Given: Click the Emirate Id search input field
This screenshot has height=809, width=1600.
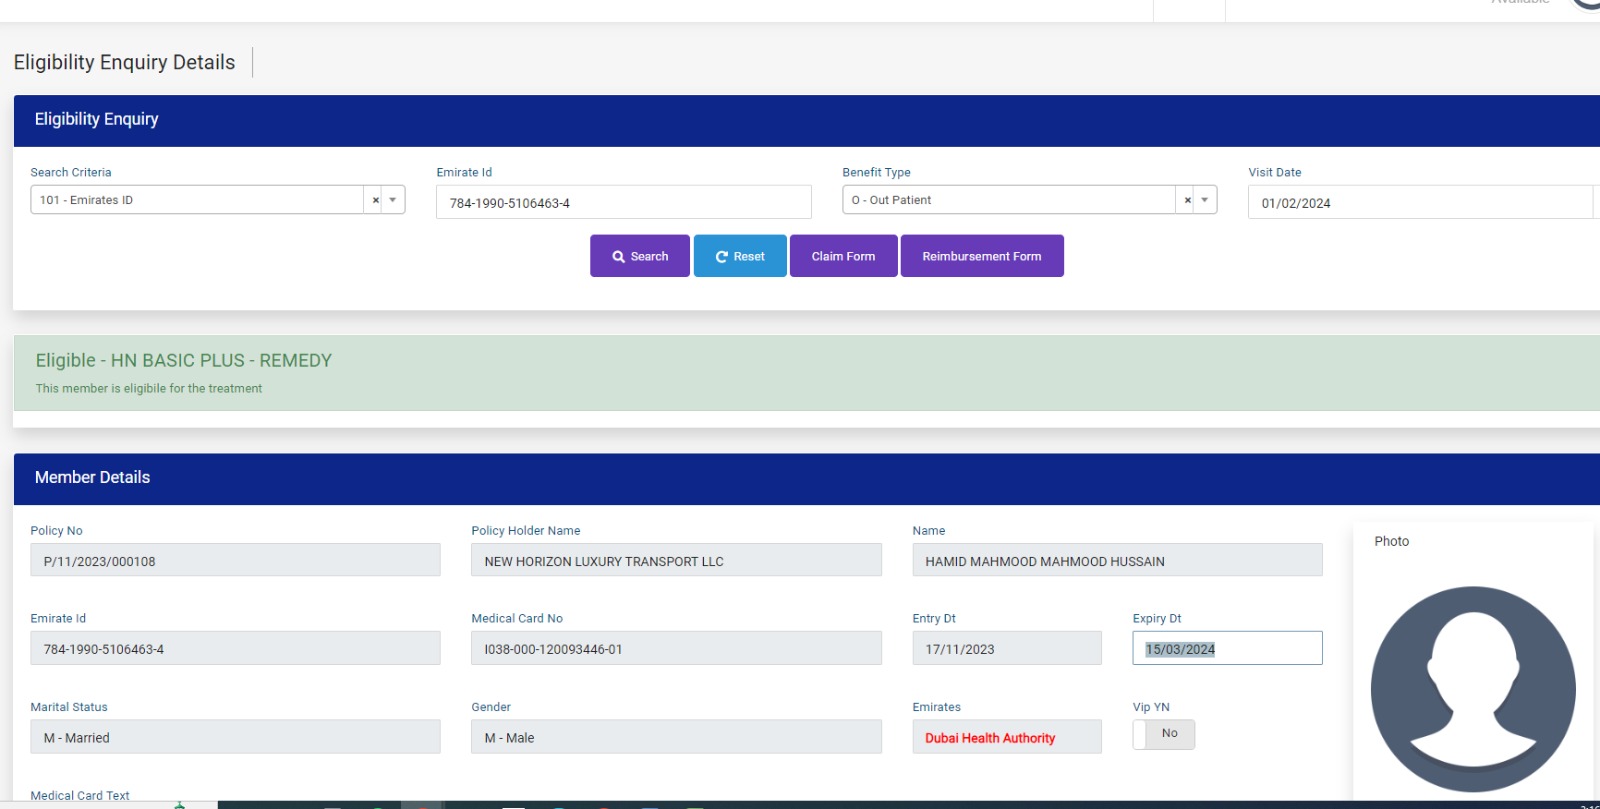Looking at the screenshot, I should [x=623, y=203].
